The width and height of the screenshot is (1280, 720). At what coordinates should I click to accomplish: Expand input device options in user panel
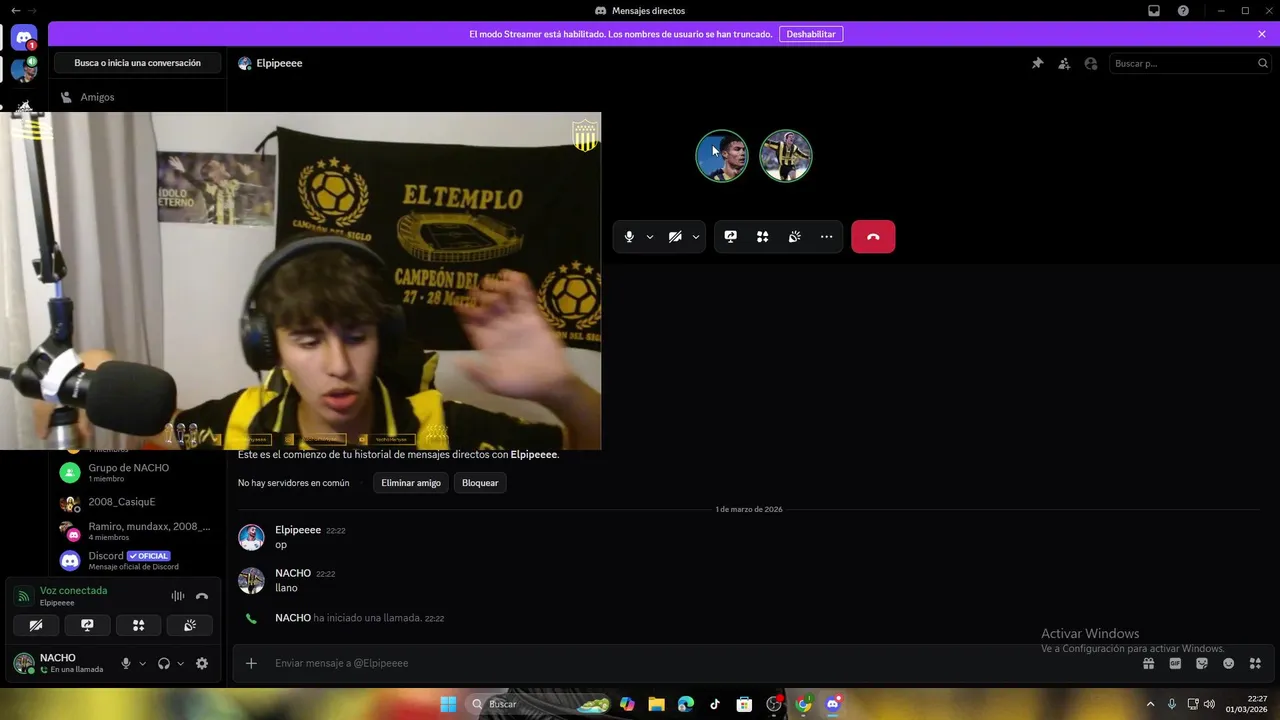[142, 663]
